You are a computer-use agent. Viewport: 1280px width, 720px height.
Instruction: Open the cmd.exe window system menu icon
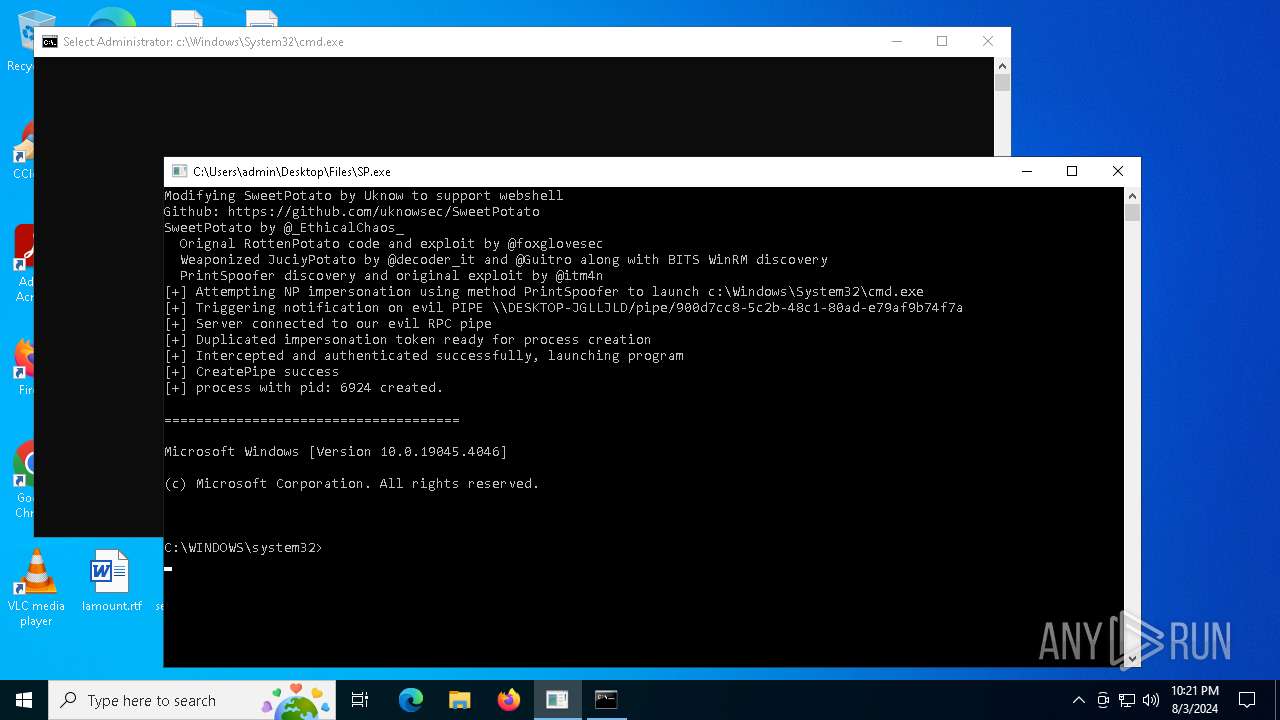click(49, 42)
